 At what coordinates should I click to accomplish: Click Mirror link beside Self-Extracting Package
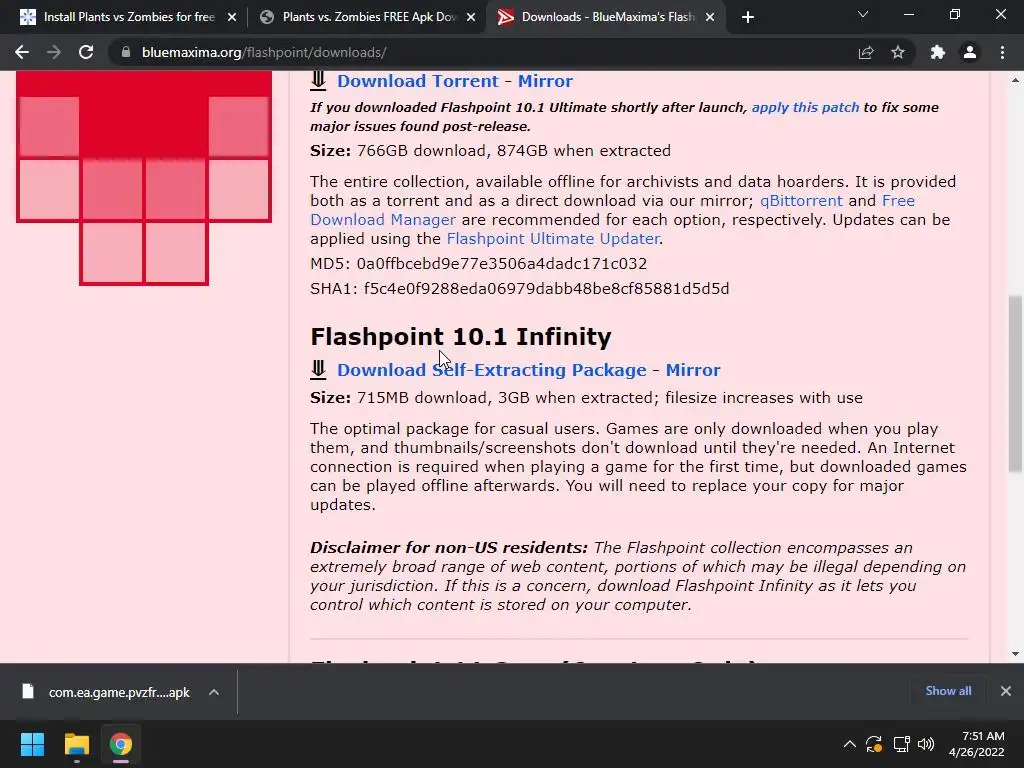pos(693,370)
